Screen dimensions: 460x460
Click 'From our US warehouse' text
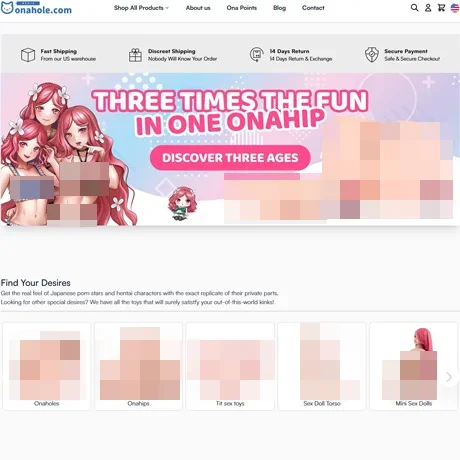68,59
